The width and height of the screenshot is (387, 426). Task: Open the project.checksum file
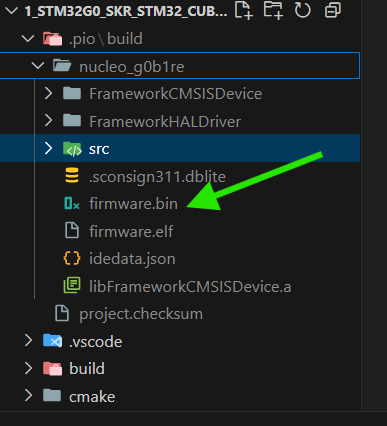141,314
